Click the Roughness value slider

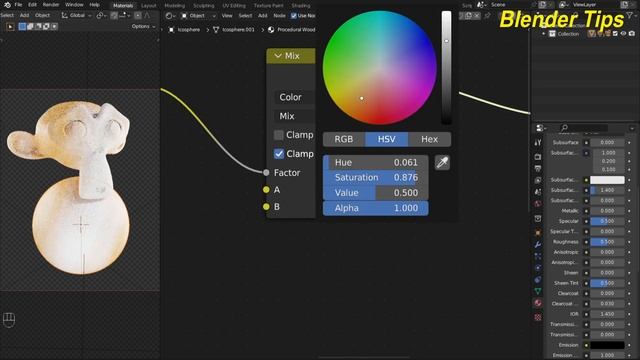coord(607,242)
